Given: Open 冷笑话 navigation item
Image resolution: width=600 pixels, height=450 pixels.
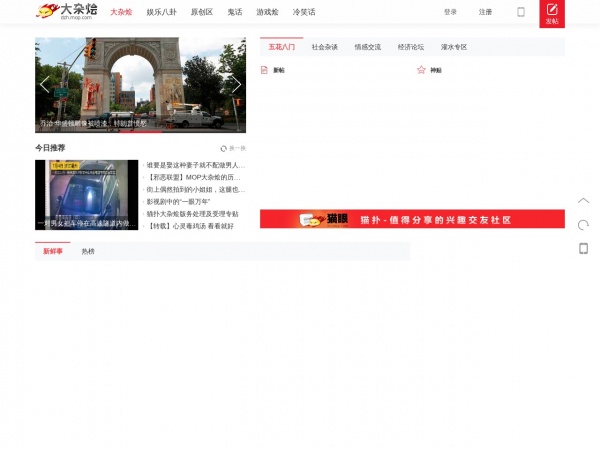Looking at the screenshot, I should (304, 12).
